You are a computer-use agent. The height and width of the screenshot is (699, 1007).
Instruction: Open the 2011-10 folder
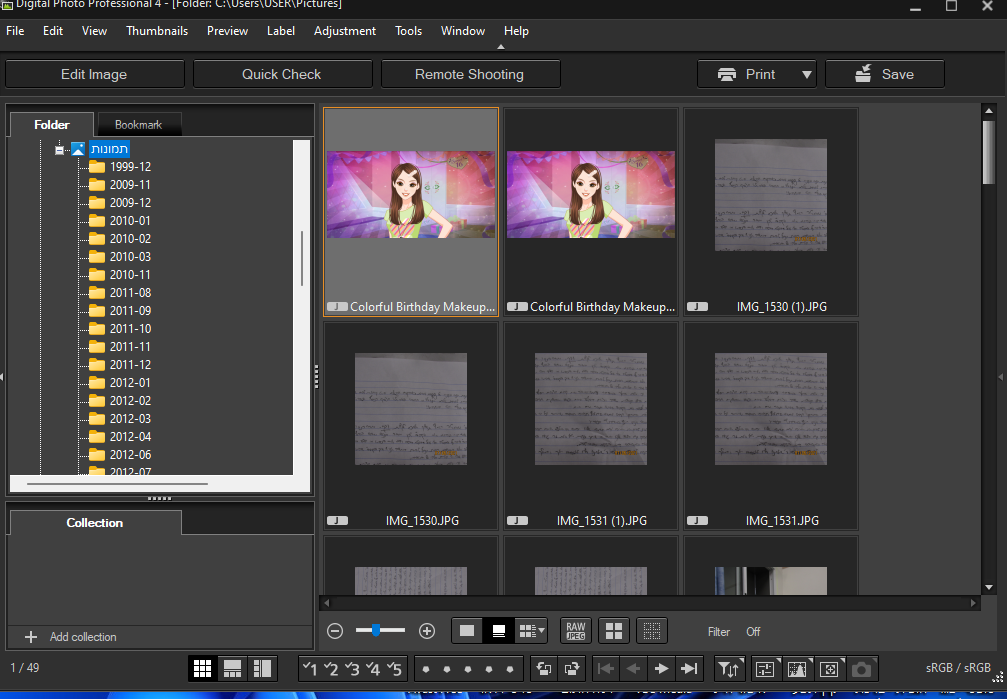tap(121, 328)
